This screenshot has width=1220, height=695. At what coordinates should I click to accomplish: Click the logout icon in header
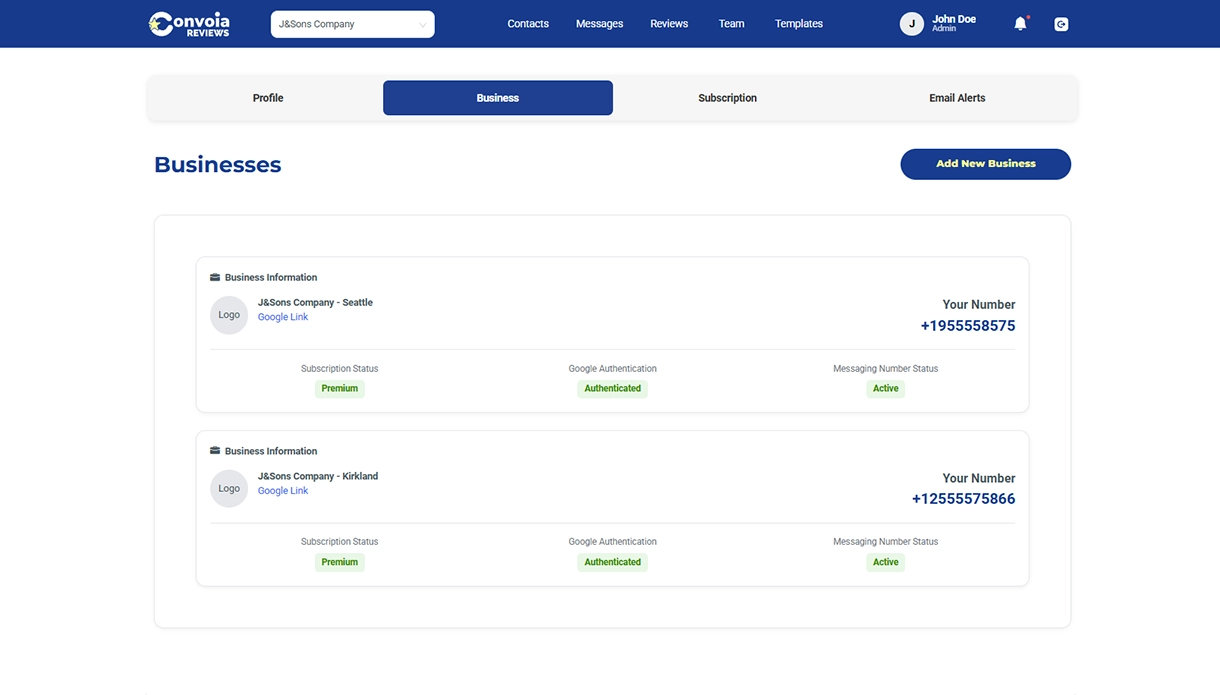point(1061,24)
